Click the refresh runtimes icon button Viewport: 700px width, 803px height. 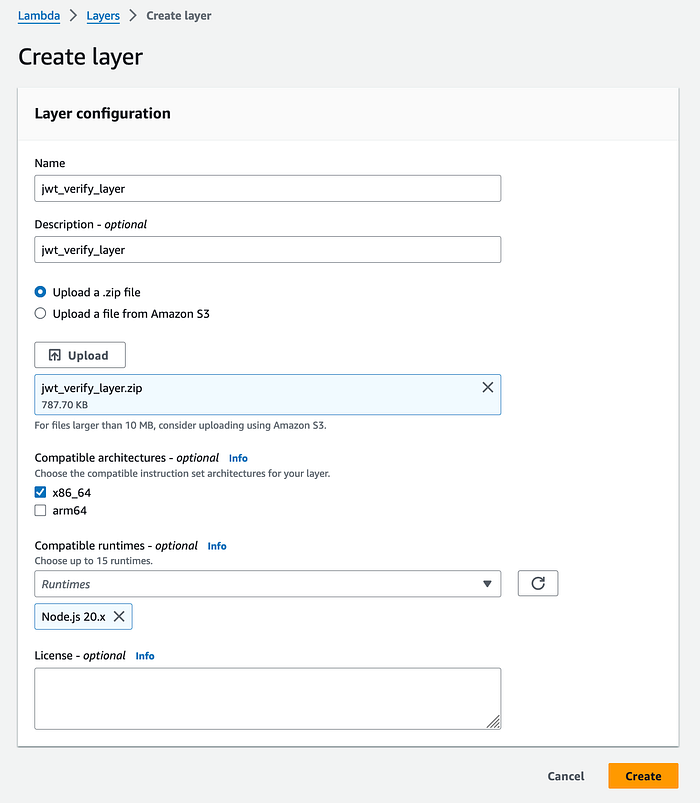coord(538,583)
